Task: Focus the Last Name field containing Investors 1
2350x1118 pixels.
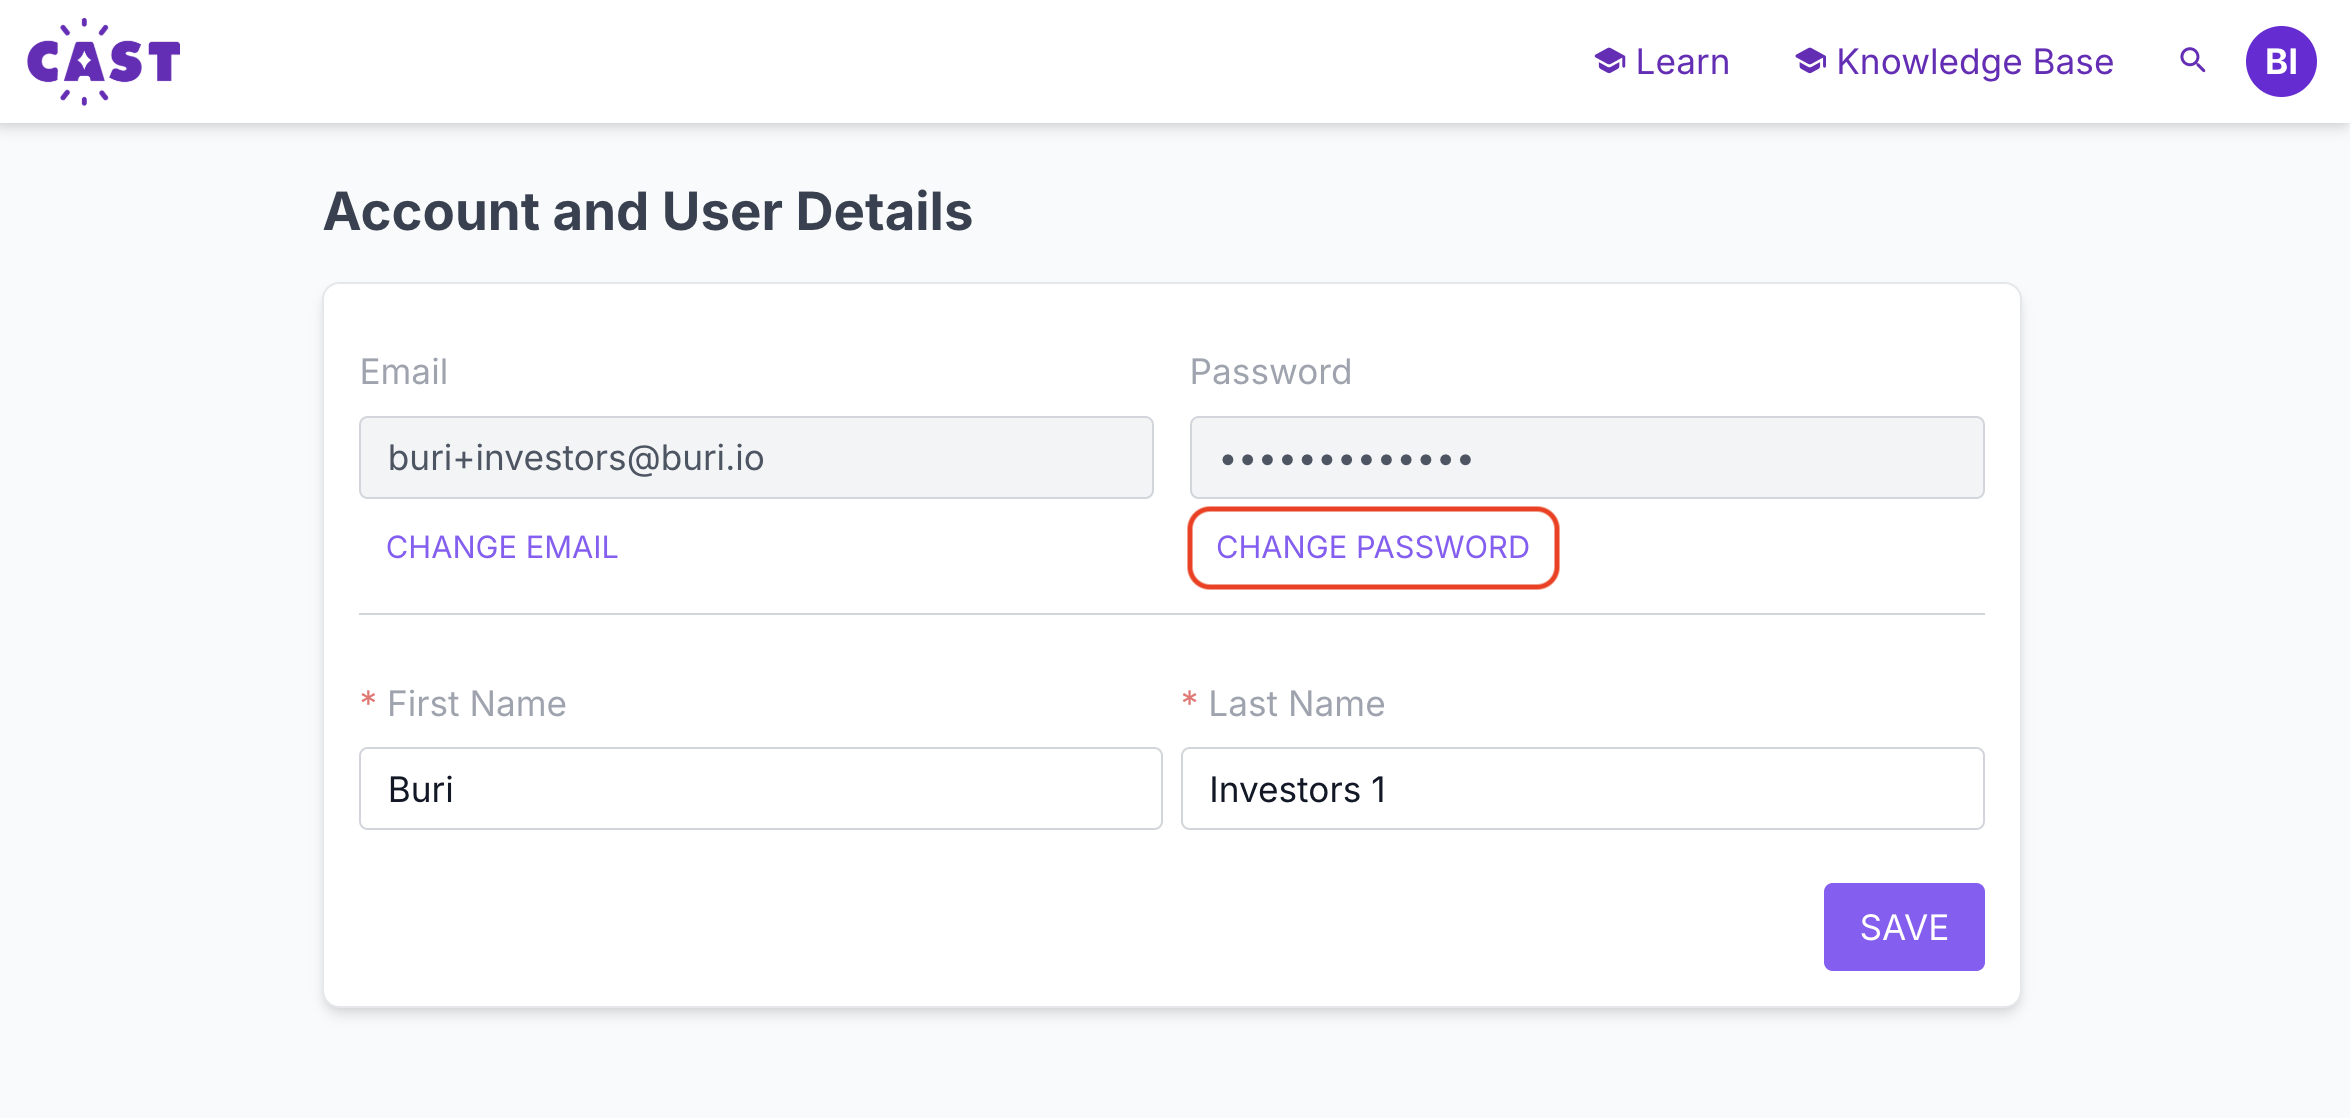Action: click(x=1582, y=789)
